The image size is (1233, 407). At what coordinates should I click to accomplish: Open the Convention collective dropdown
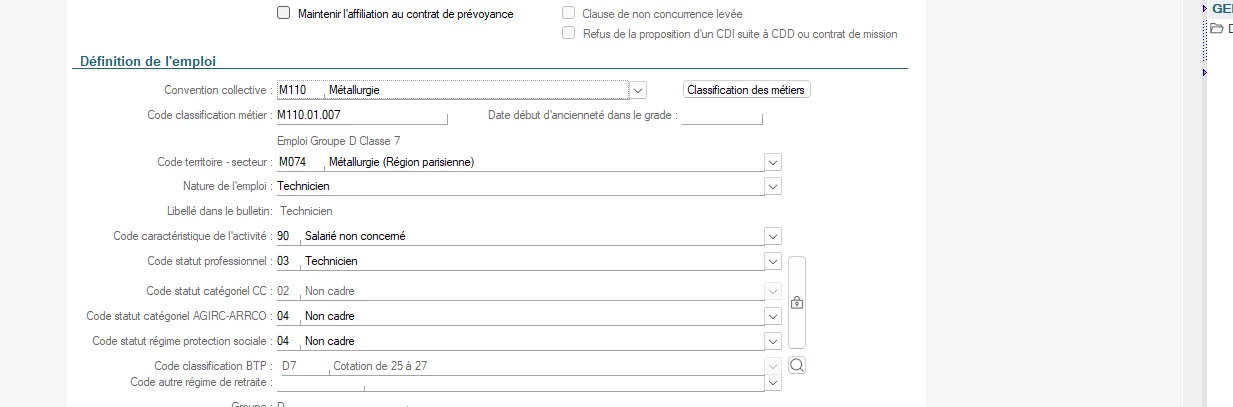pos(639,90)
